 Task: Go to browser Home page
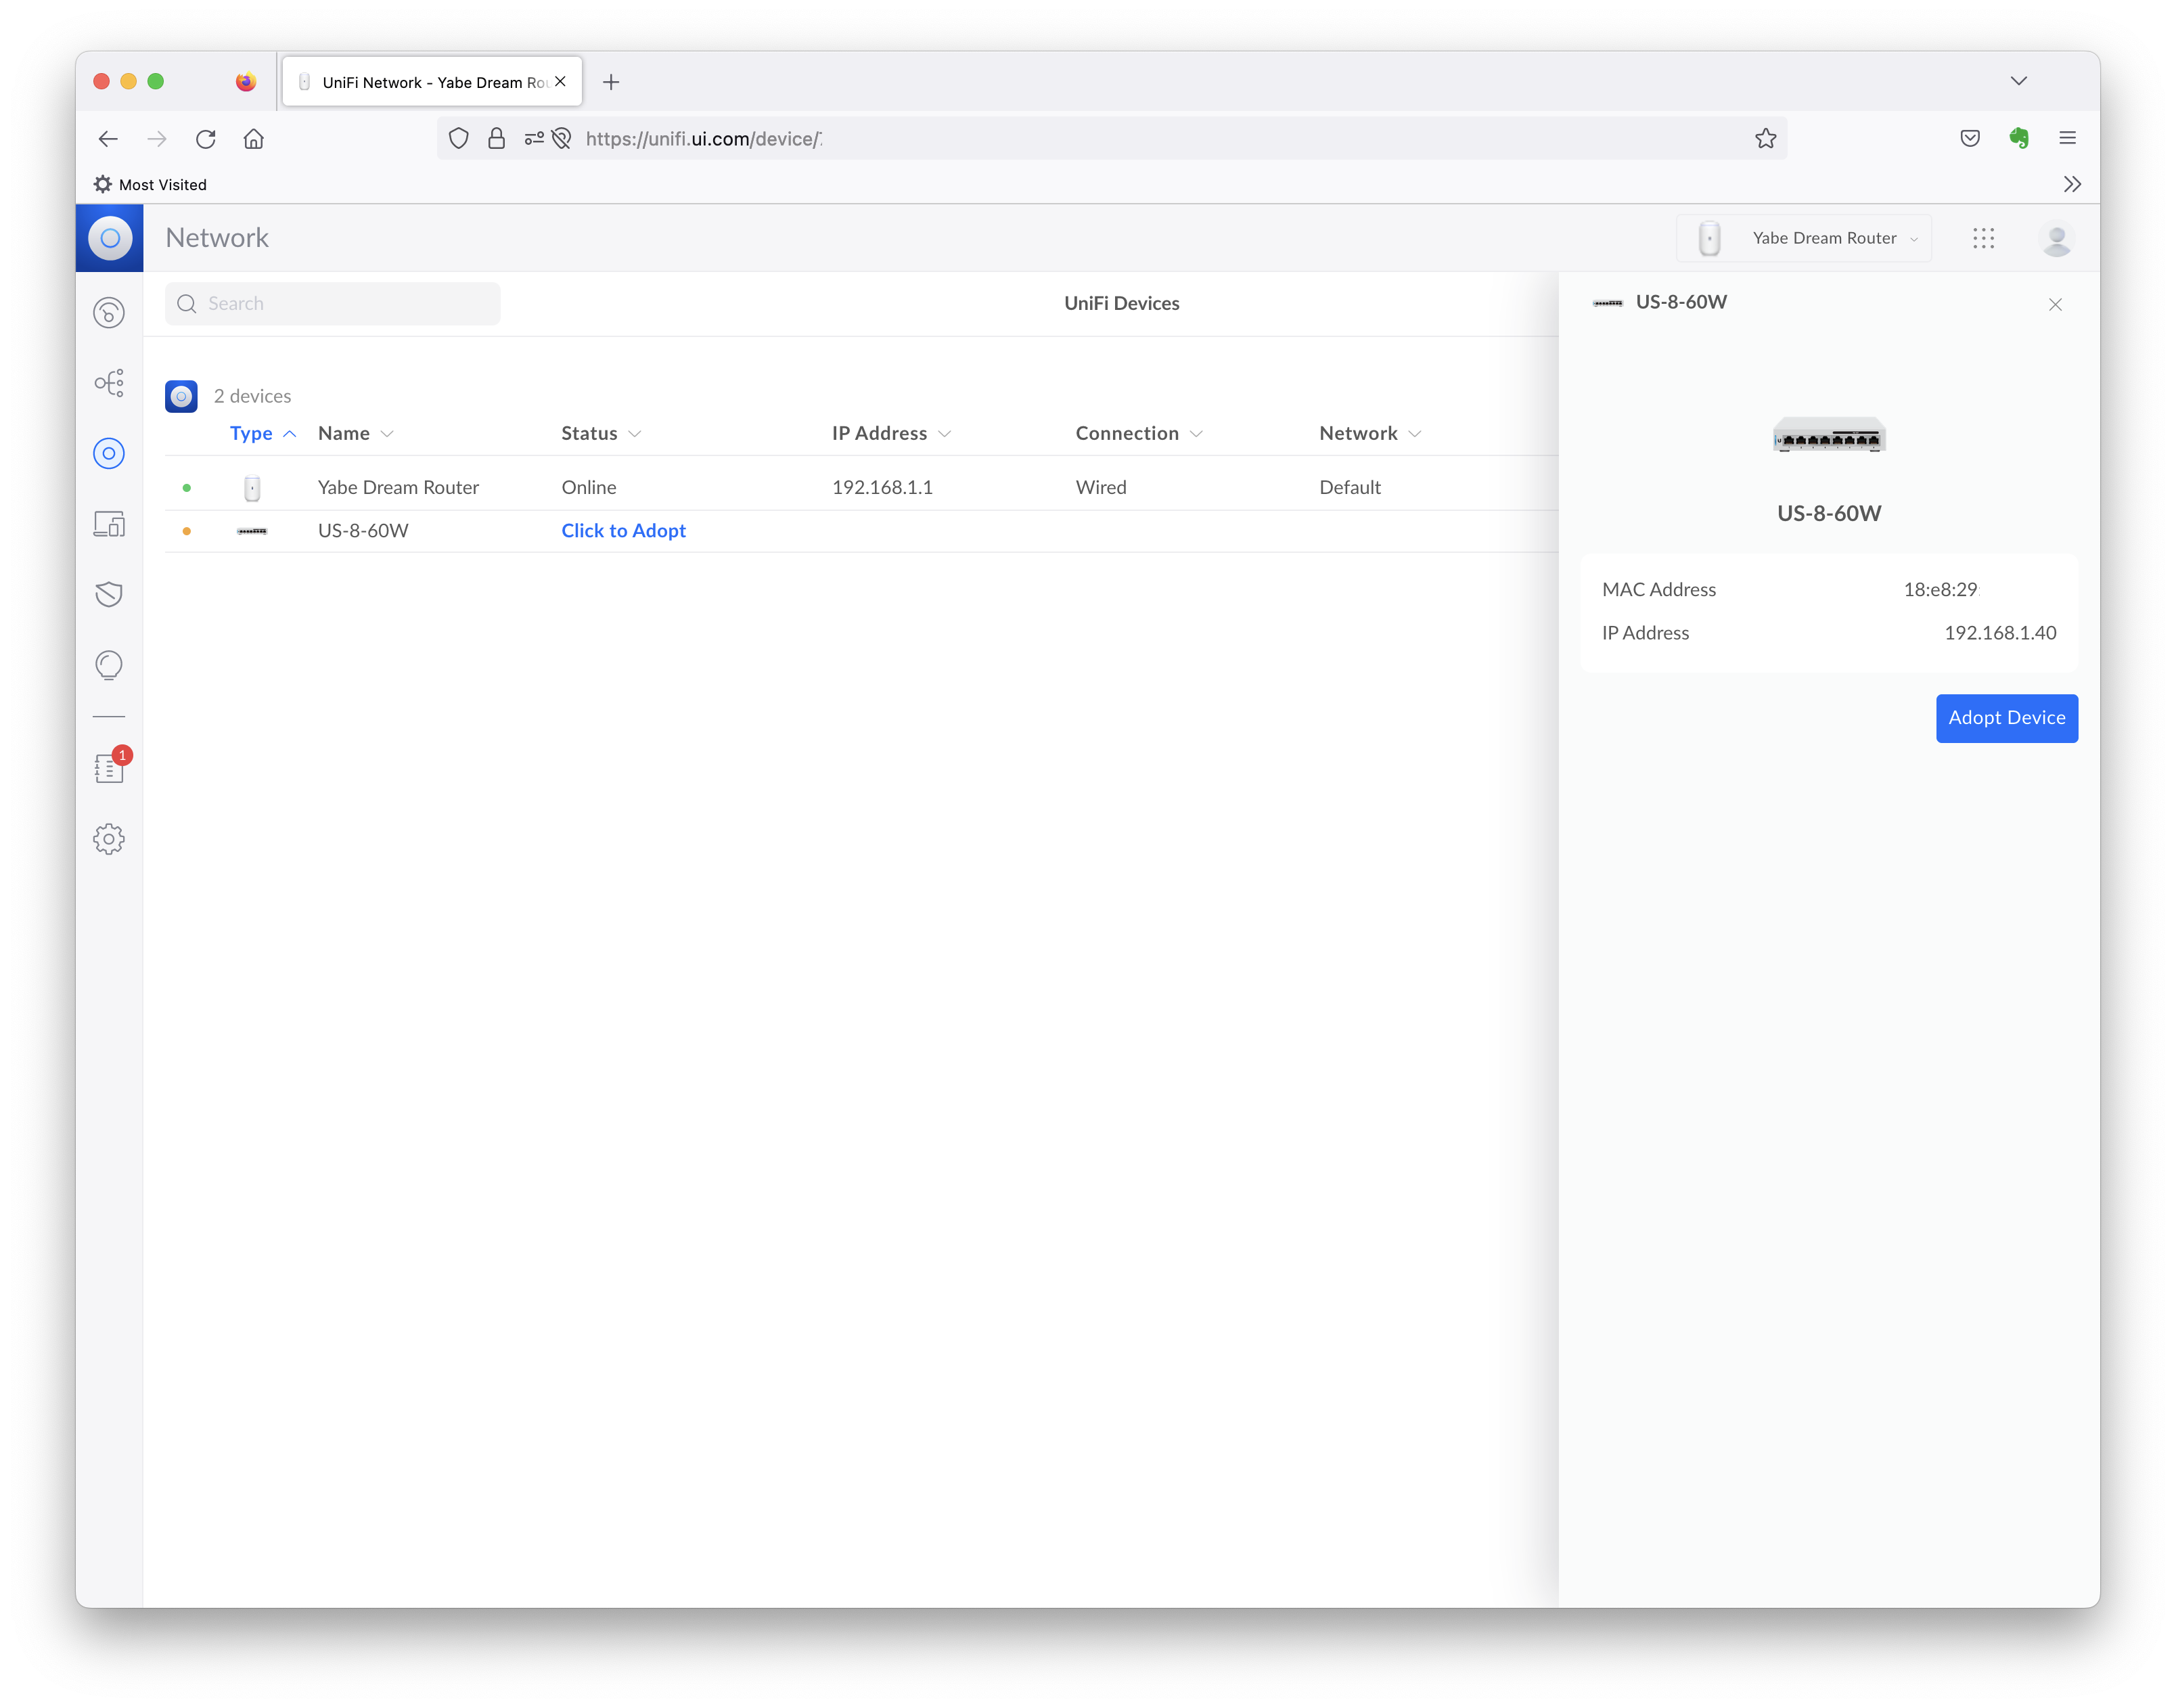[x=254, y=139]
